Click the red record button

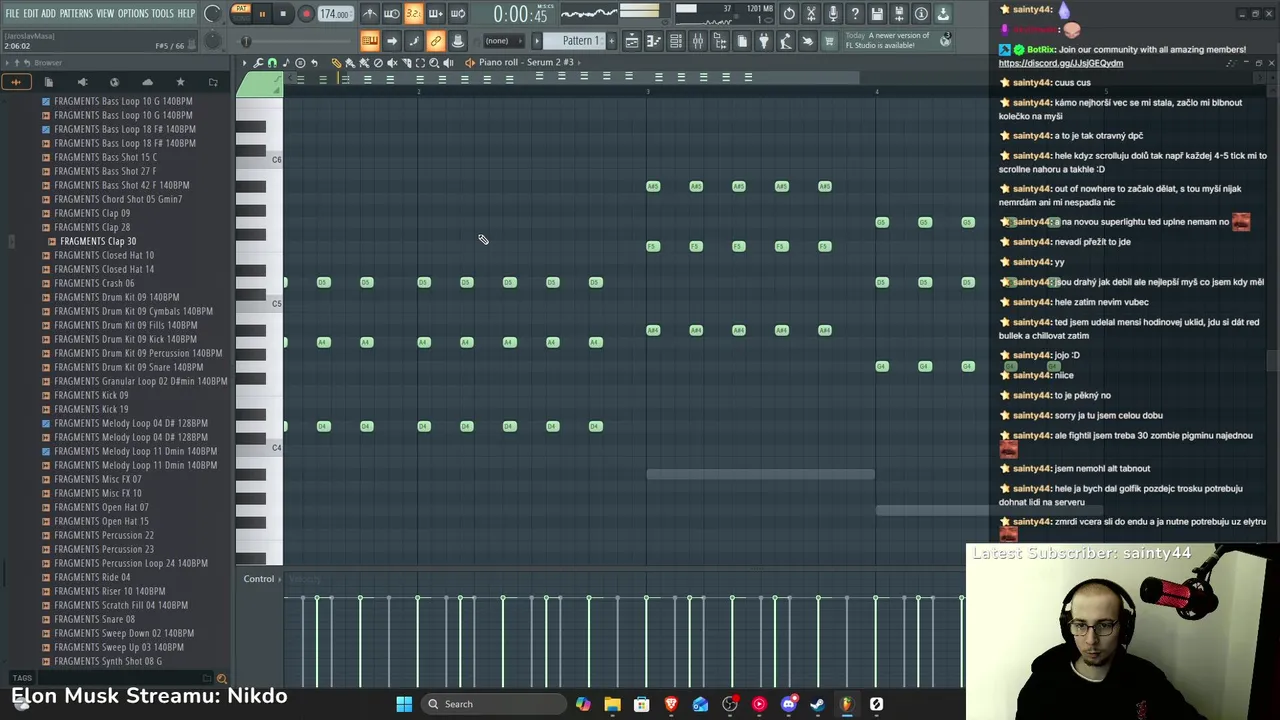(306, 14)
